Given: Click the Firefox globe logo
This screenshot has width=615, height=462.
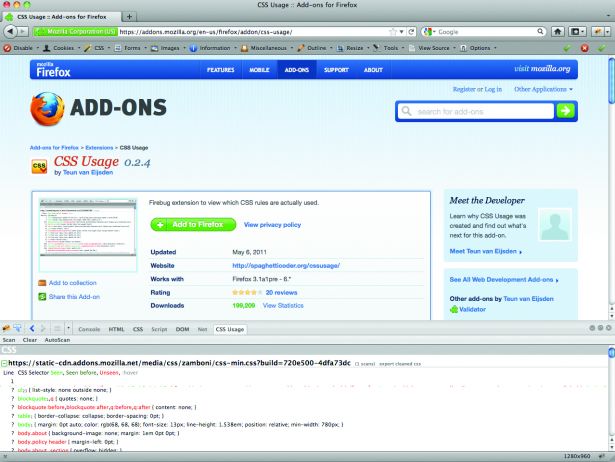Looking at the screenshot, I should pyautogui.click(x=47, y=109).
